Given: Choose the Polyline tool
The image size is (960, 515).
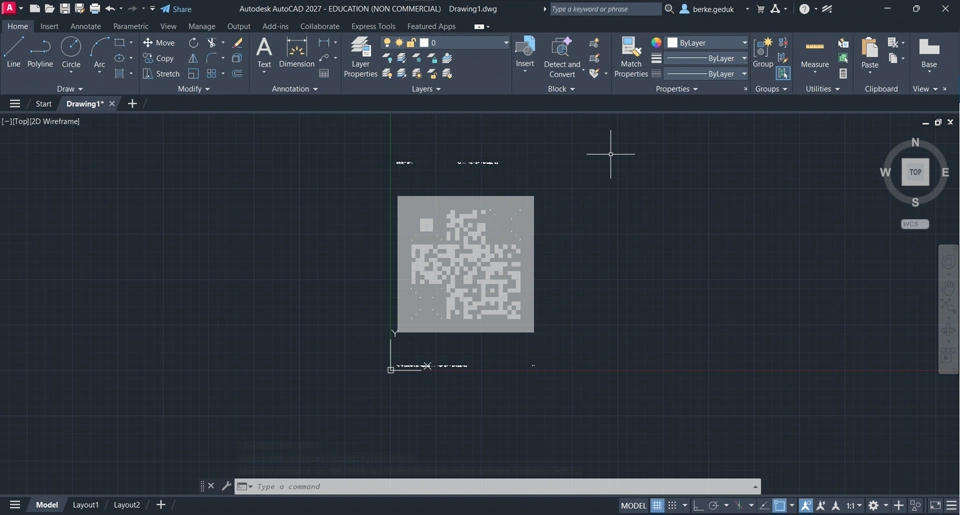Looking at the screenshot, I should pyautogui.click(x=40, y=52).
